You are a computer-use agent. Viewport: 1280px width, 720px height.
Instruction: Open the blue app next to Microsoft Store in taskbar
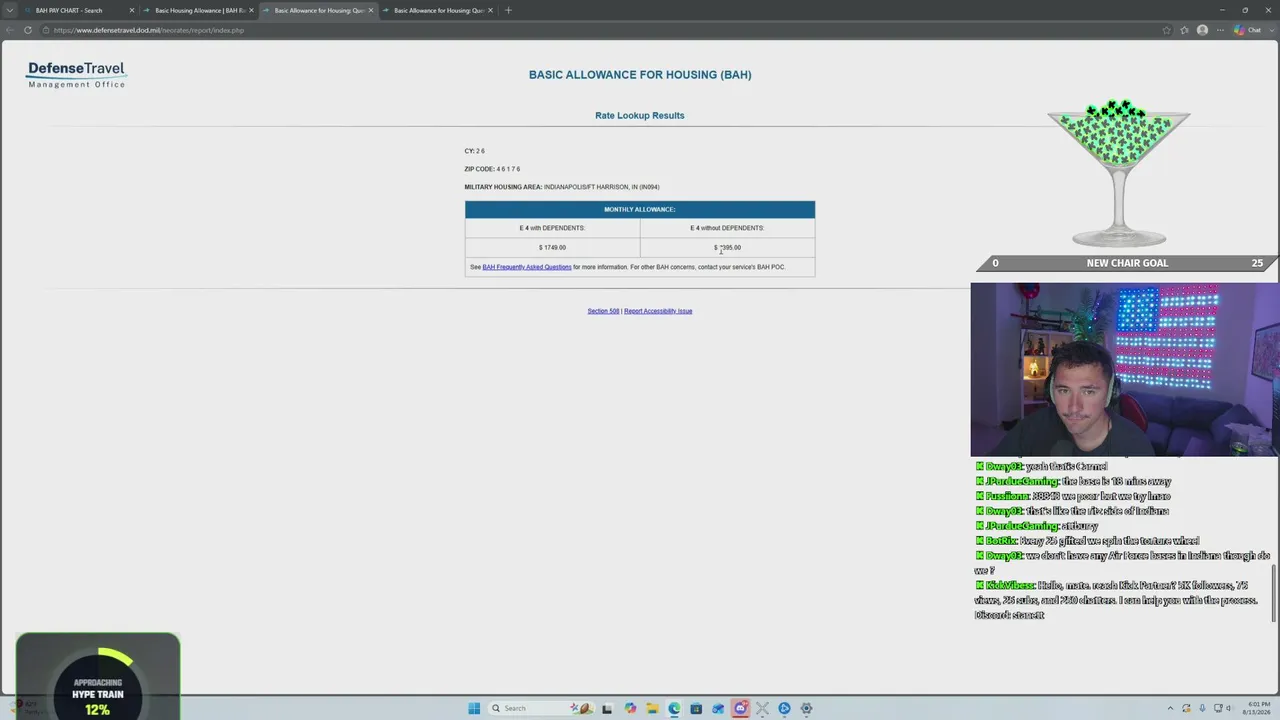(718, 708)
